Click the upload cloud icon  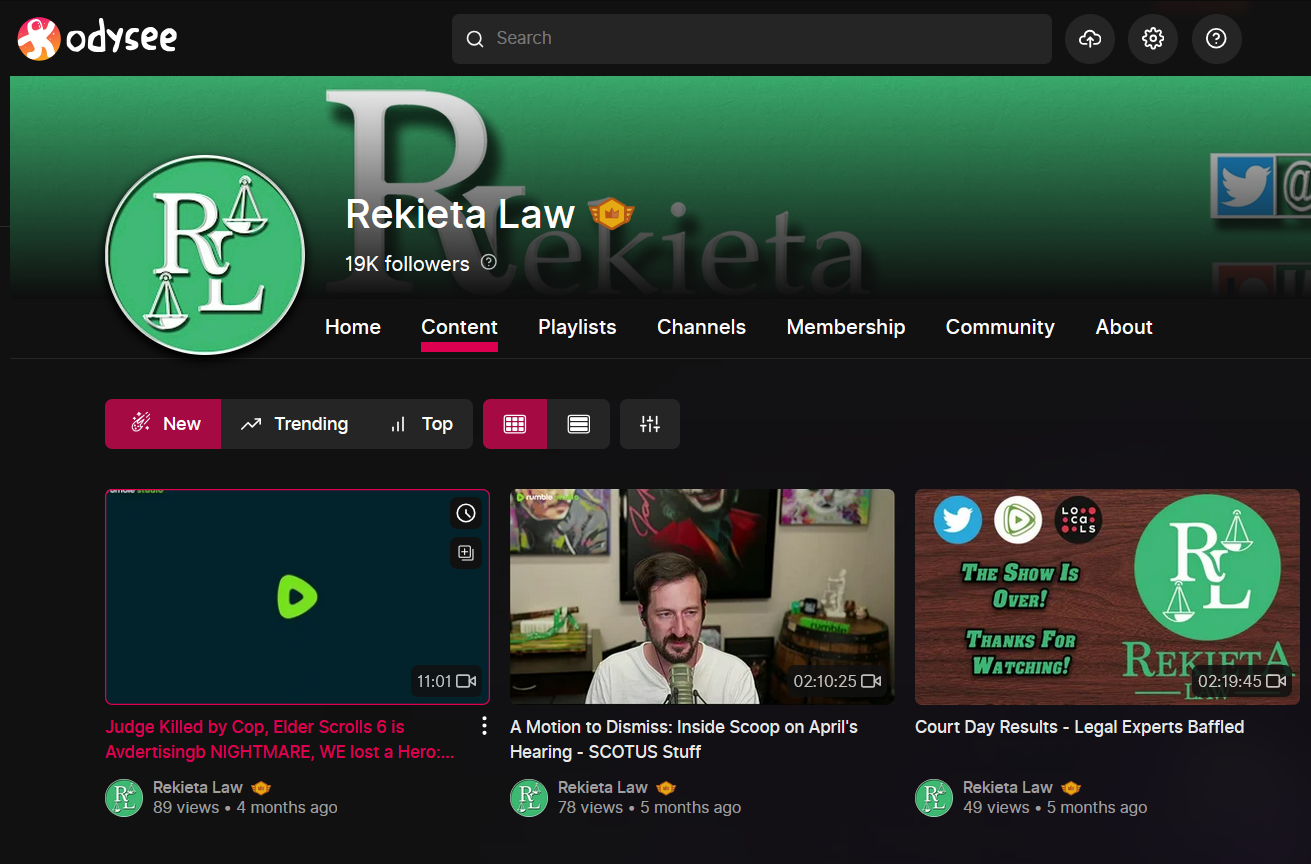pos(1090,38)
